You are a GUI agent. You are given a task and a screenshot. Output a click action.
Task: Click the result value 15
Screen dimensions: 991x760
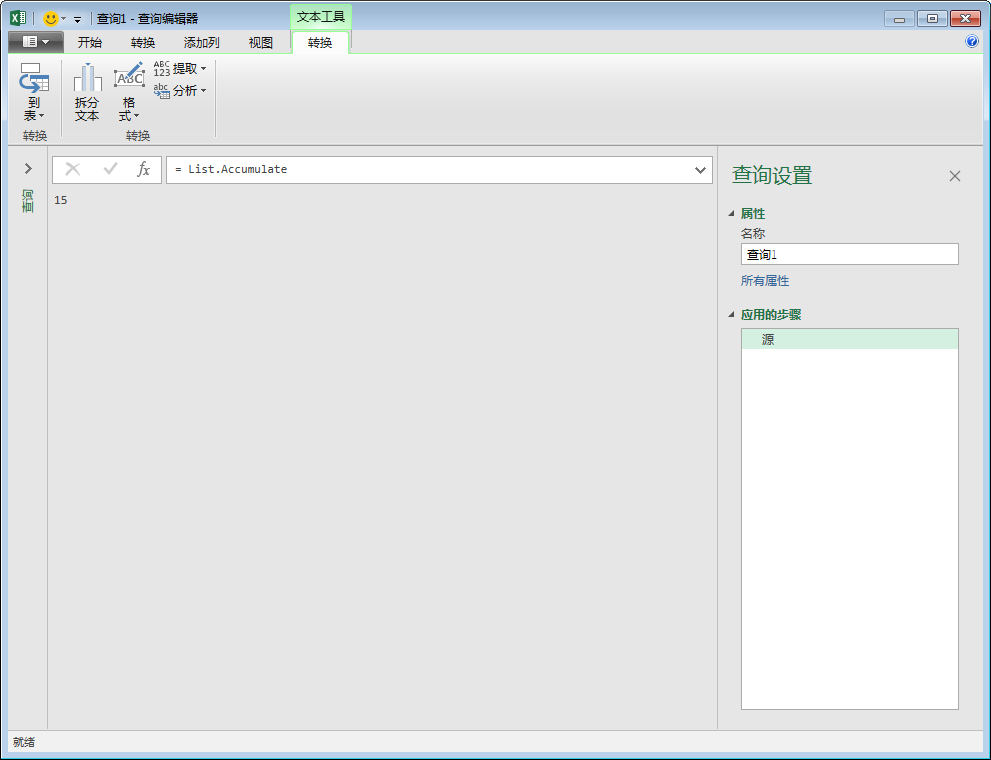(x=60, y=200)
